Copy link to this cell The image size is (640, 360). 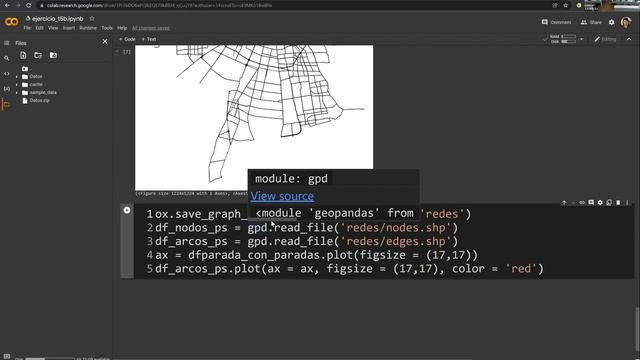(x=582, y=202)
